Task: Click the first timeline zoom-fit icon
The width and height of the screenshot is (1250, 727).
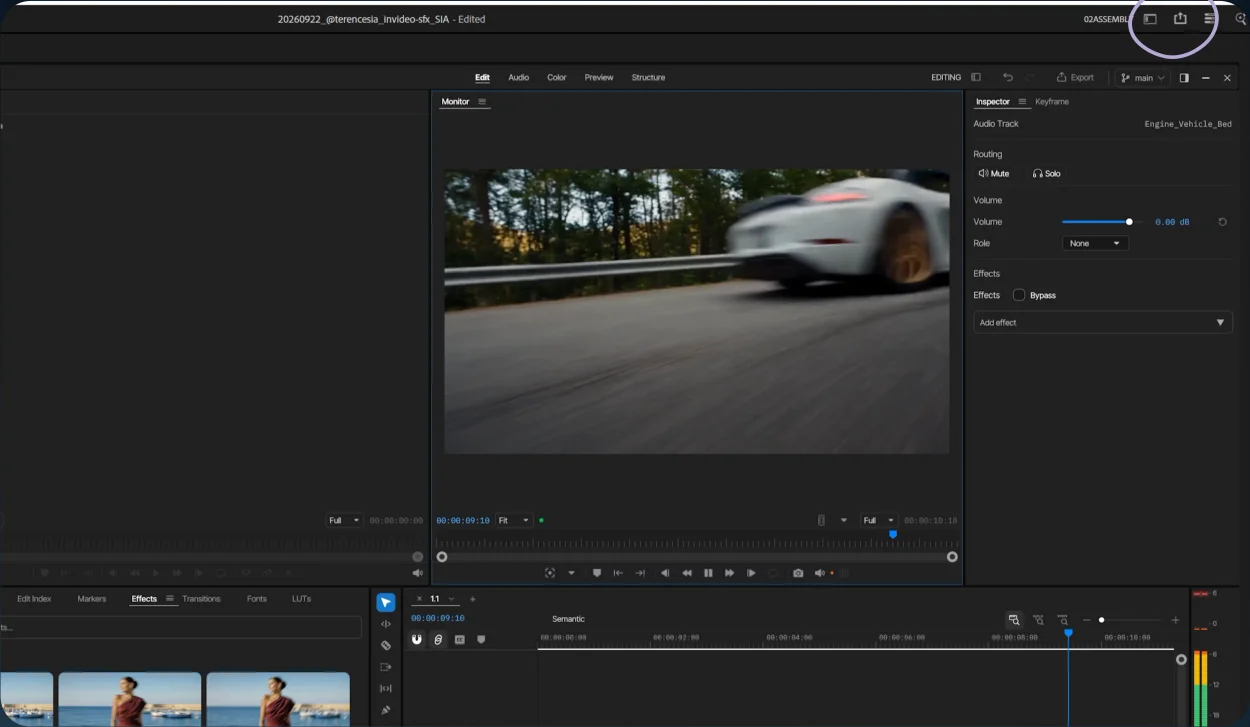Action: (x=1014, y=620)
